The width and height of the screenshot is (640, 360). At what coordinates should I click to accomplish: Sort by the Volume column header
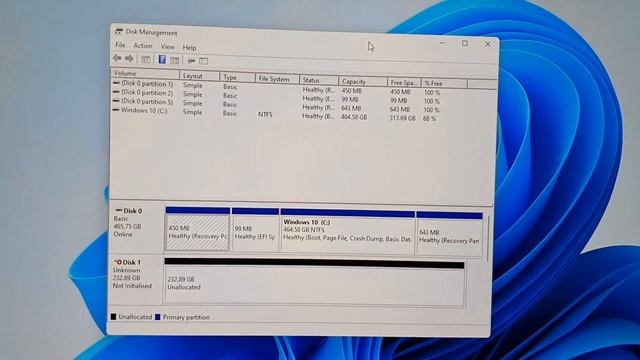click(145, 74)
